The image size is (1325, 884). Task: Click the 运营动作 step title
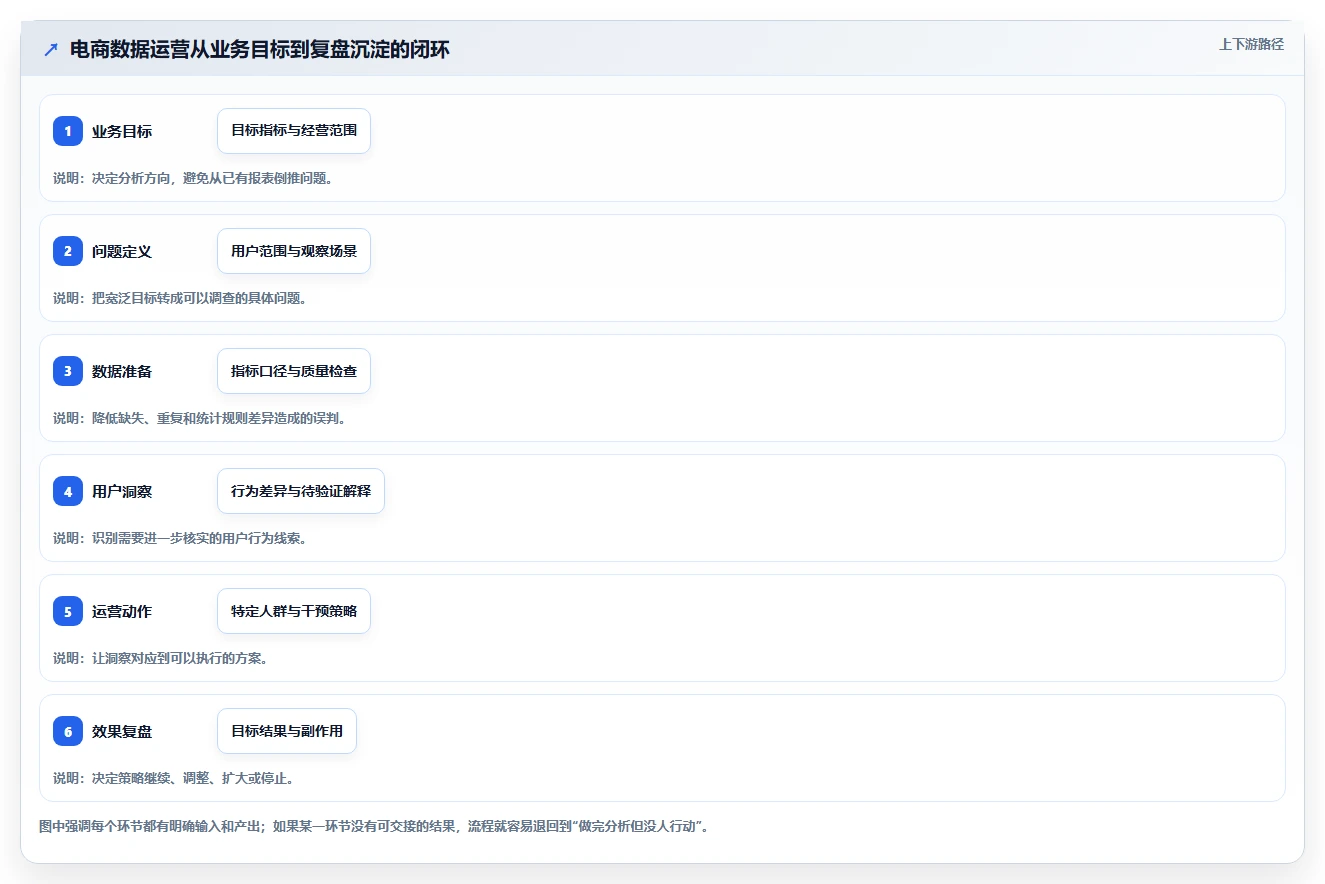point(122,611)
